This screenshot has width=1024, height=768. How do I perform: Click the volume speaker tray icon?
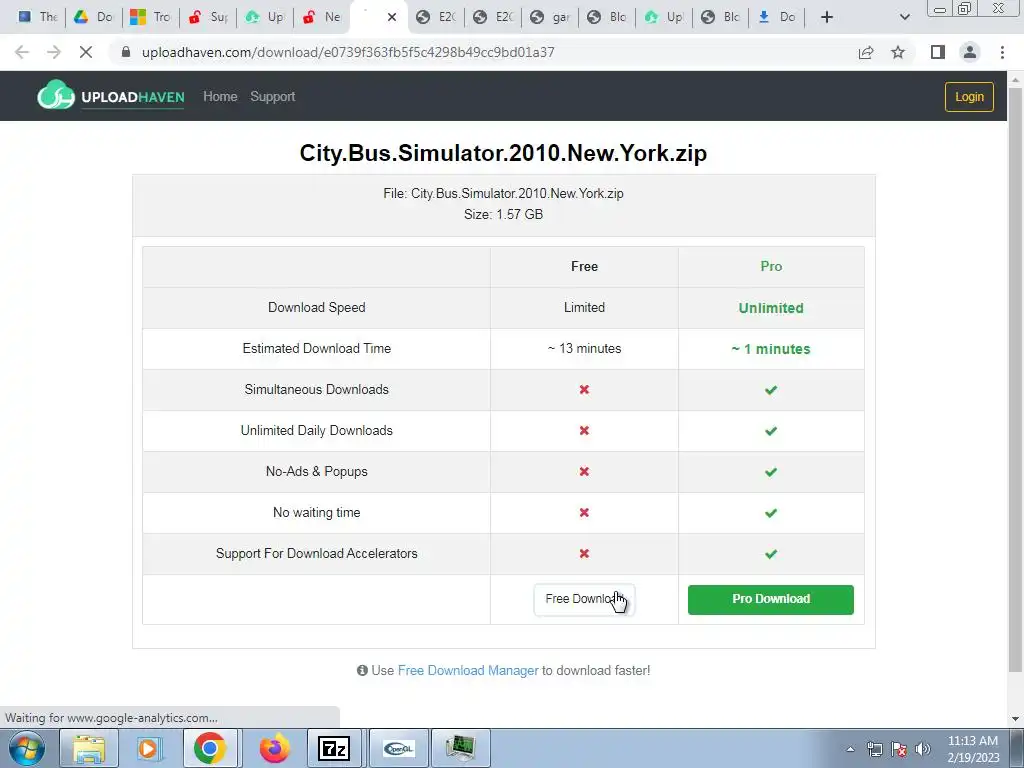point(923,750)
